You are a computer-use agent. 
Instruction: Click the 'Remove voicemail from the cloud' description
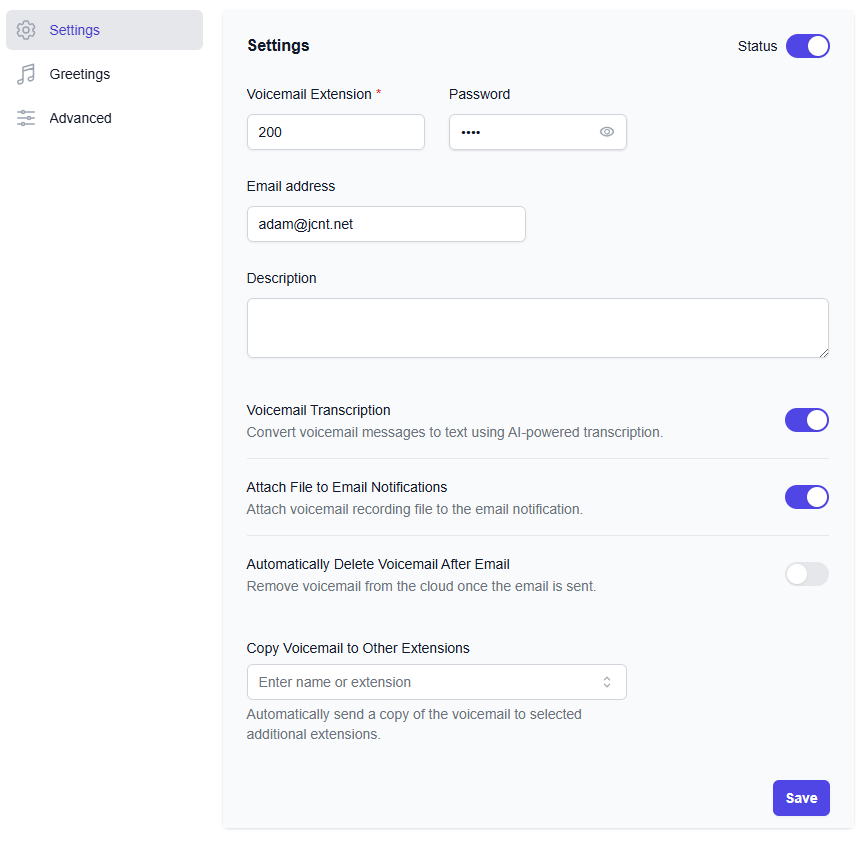[x=421, y=586]
